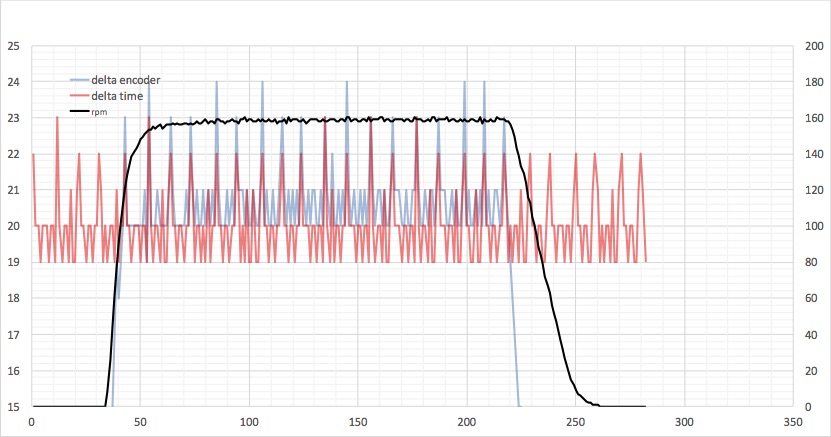Click the red line swatch beside delta time
Screen dimensions: 831x437
tap(79, 96)
